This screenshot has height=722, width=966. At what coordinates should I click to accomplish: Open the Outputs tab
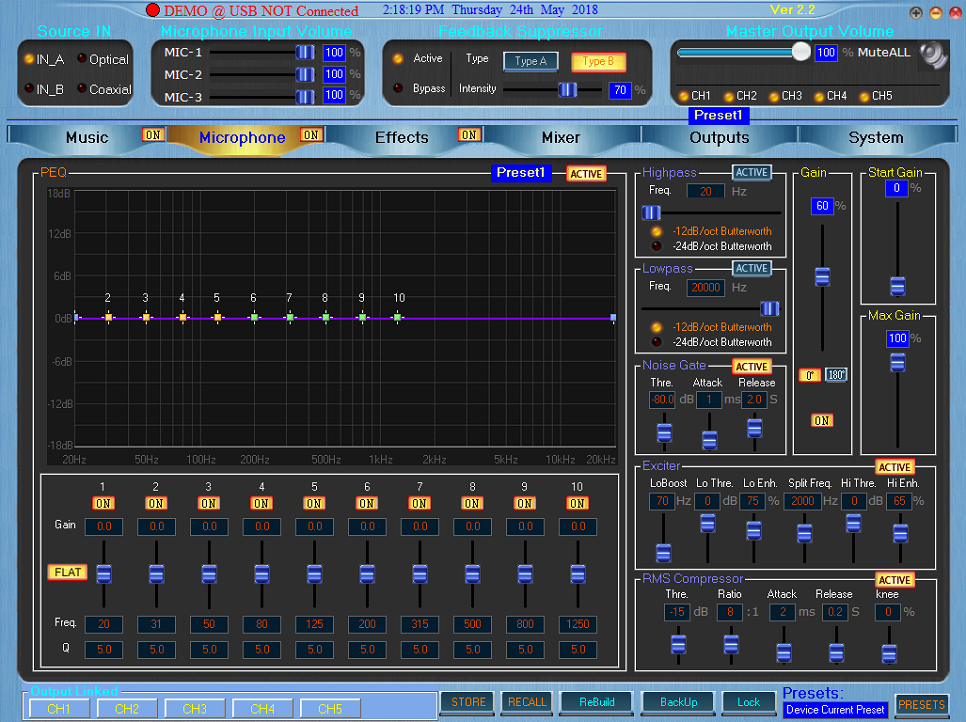719,137
